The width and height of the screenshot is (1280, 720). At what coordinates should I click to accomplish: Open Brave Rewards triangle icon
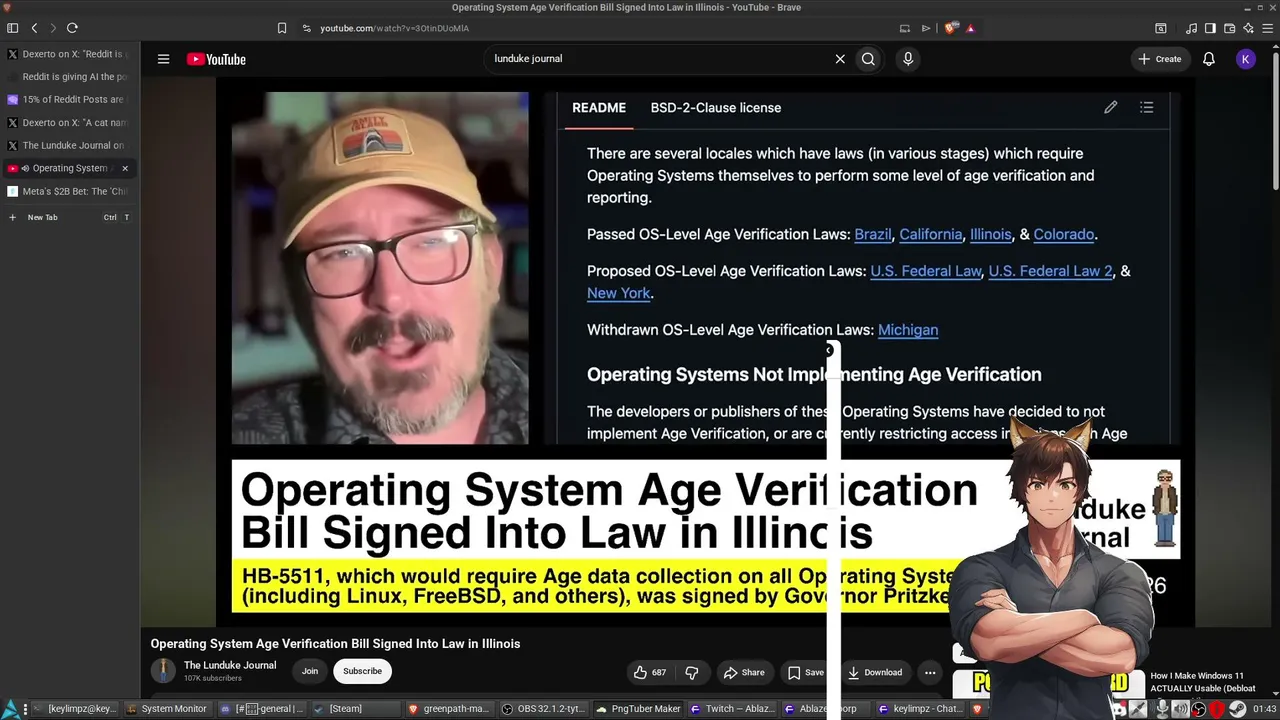pyautogui.click(x=970, y=28)
